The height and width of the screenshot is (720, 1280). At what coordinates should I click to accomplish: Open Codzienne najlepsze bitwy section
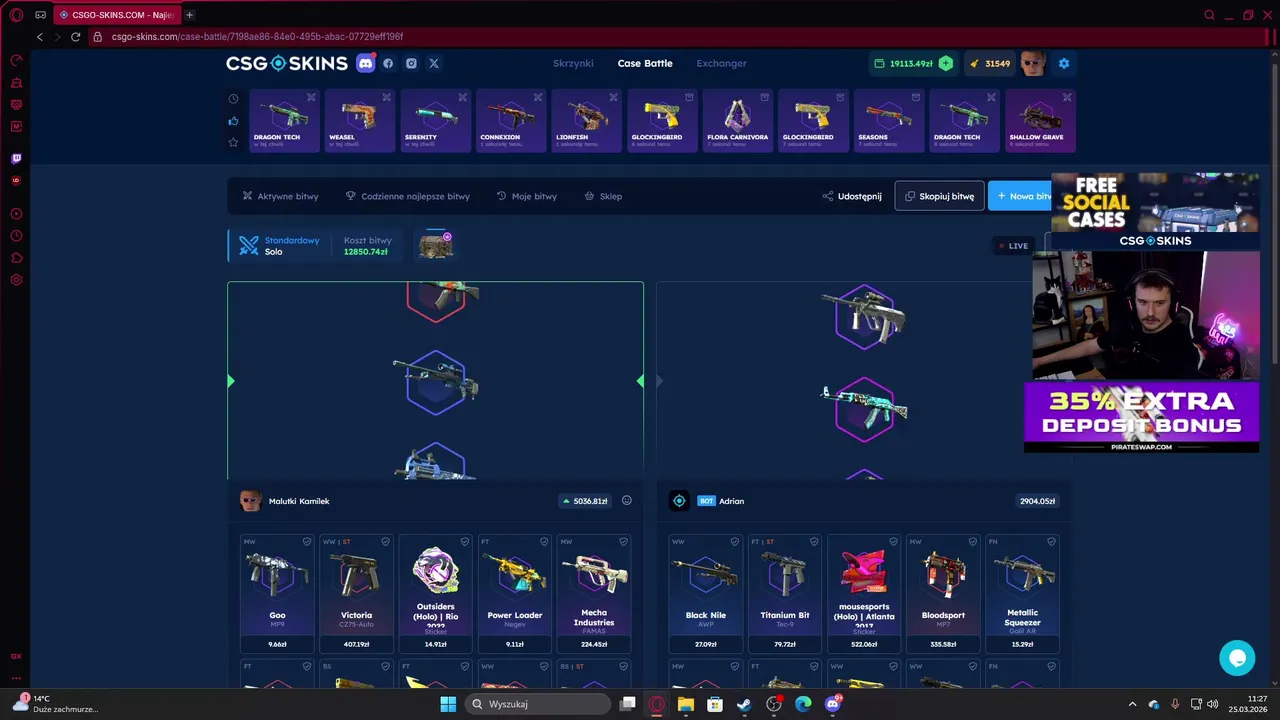407,196
